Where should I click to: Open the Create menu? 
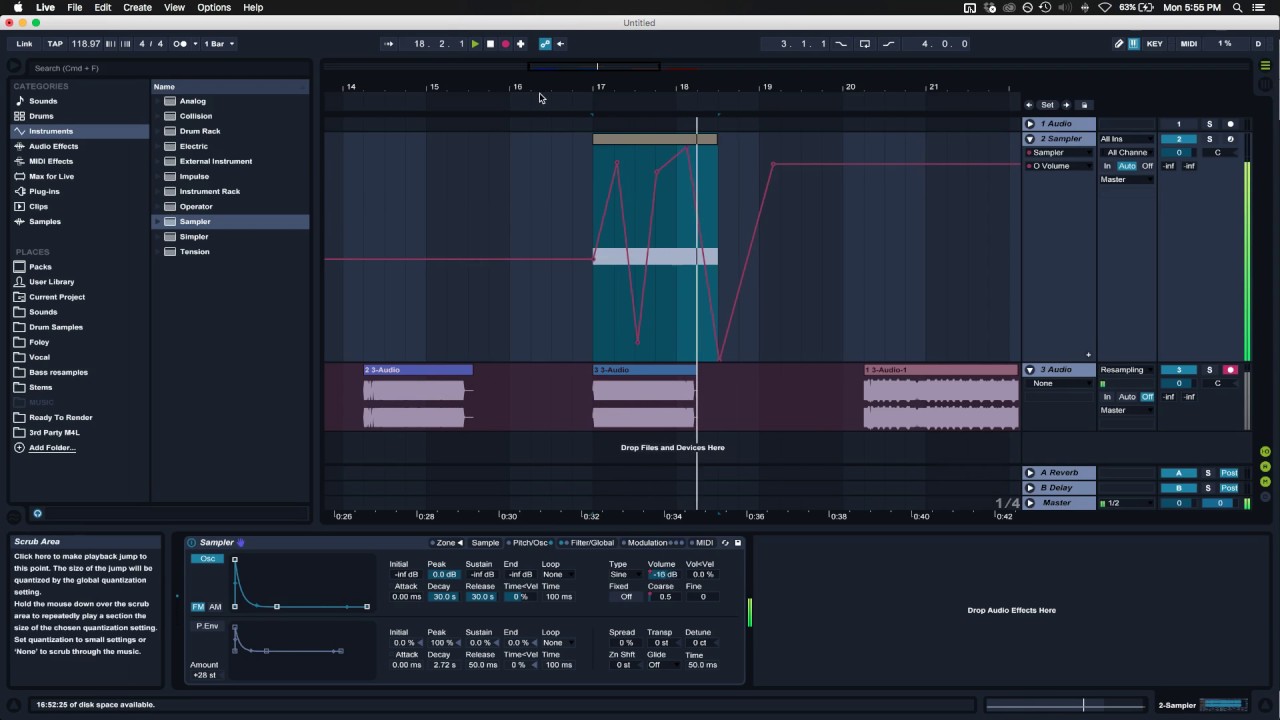137,7
